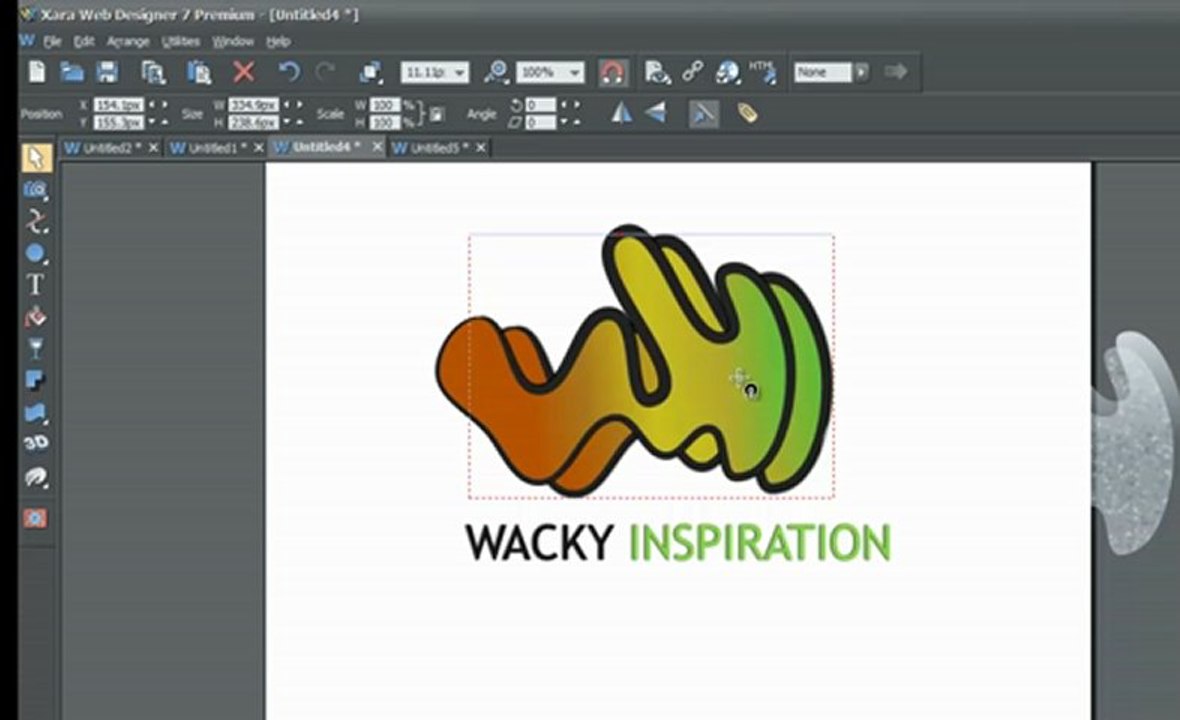This screenshot has width=1180, height=720.
Task: Select the INSPIRATION green text
Action: pyautogui.click(x=760, y=542)
